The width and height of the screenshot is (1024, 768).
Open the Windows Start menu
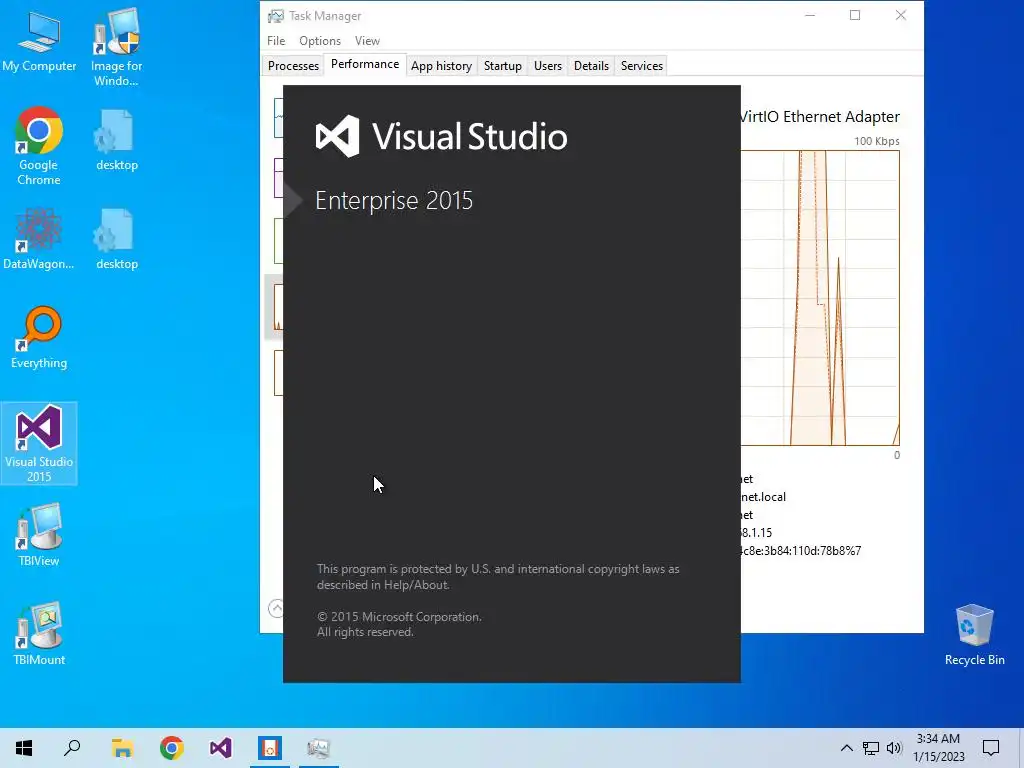tap(24, 748)
